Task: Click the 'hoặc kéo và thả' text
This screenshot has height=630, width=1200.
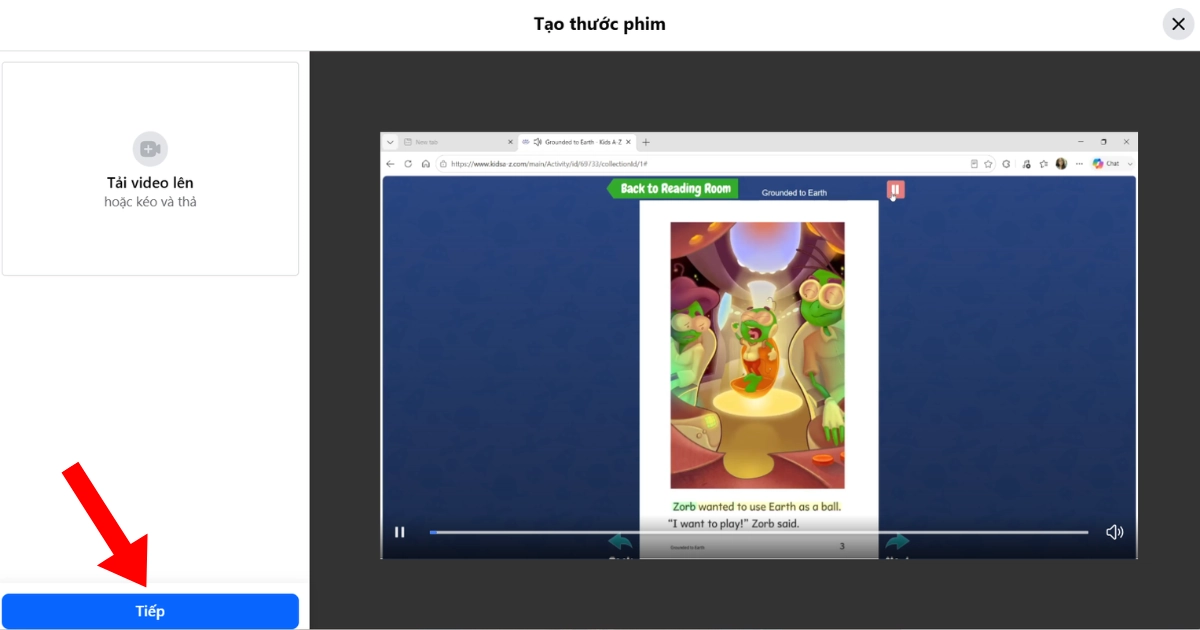Action: 150,202
